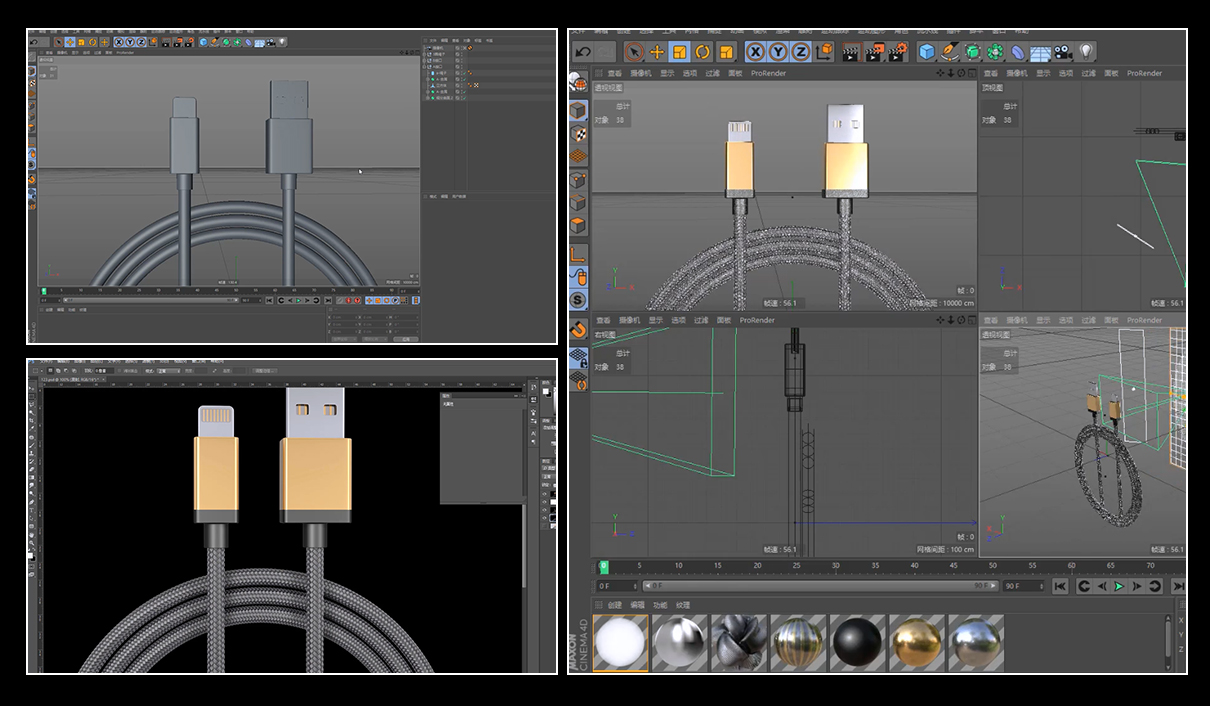Select the twisted knot metal material thumbnail
The image size is (1210, 706).
(739, 642)
